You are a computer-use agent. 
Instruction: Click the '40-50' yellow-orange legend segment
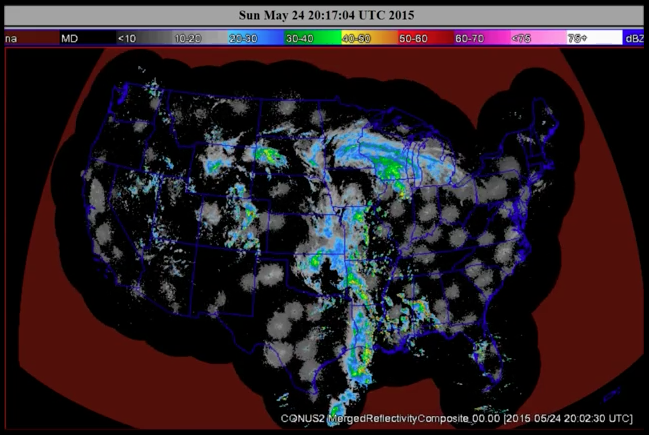(369, 38)
